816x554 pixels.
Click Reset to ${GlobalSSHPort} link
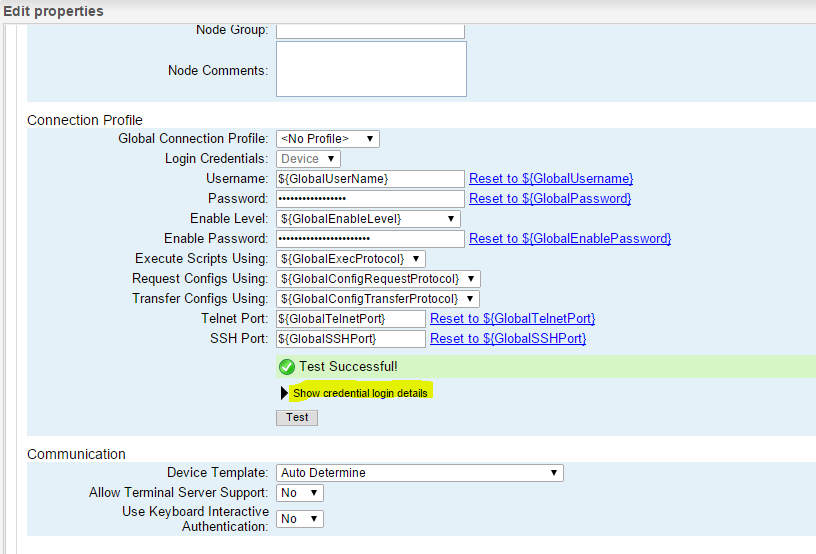click(508, 338)
